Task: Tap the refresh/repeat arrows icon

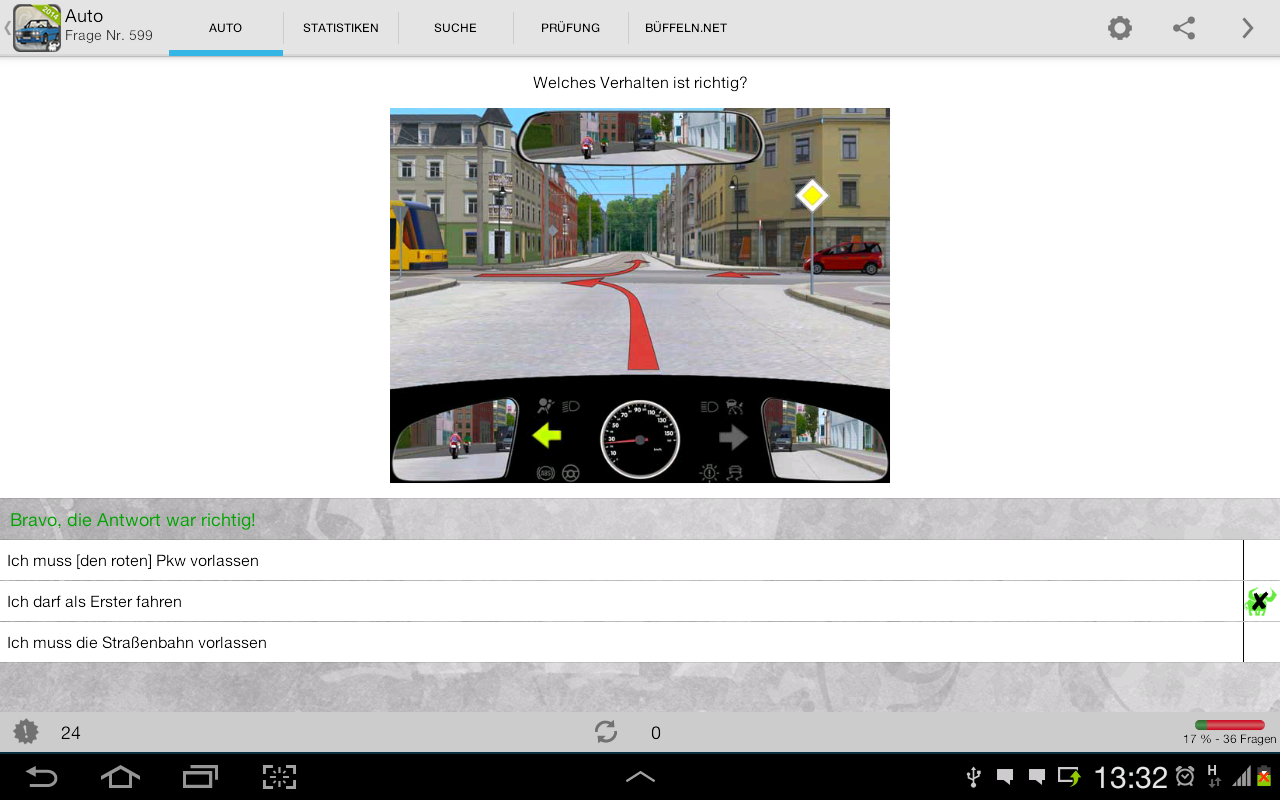Action: point(606,732)
